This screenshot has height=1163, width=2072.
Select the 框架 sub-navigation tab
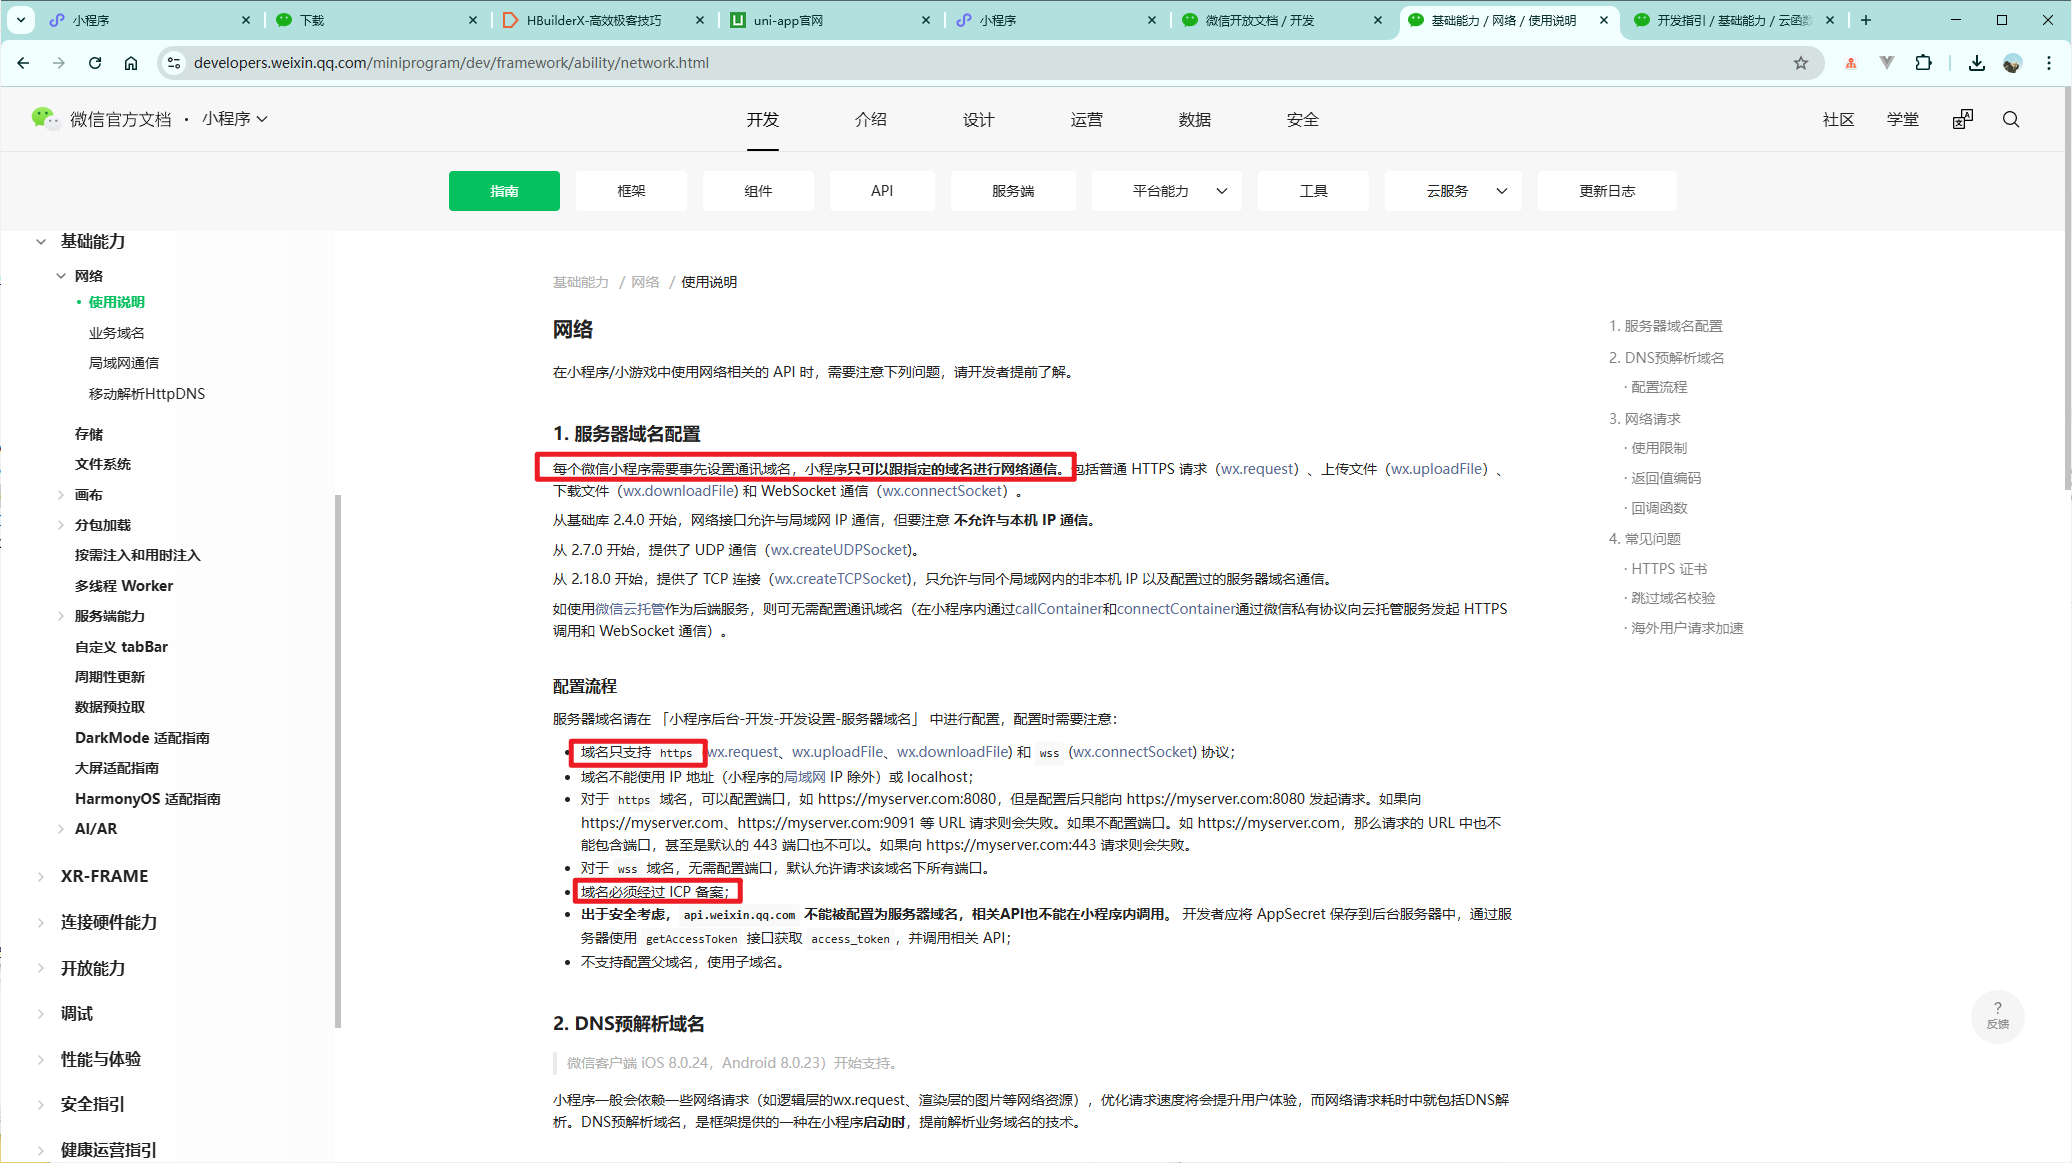click(631, 191)
